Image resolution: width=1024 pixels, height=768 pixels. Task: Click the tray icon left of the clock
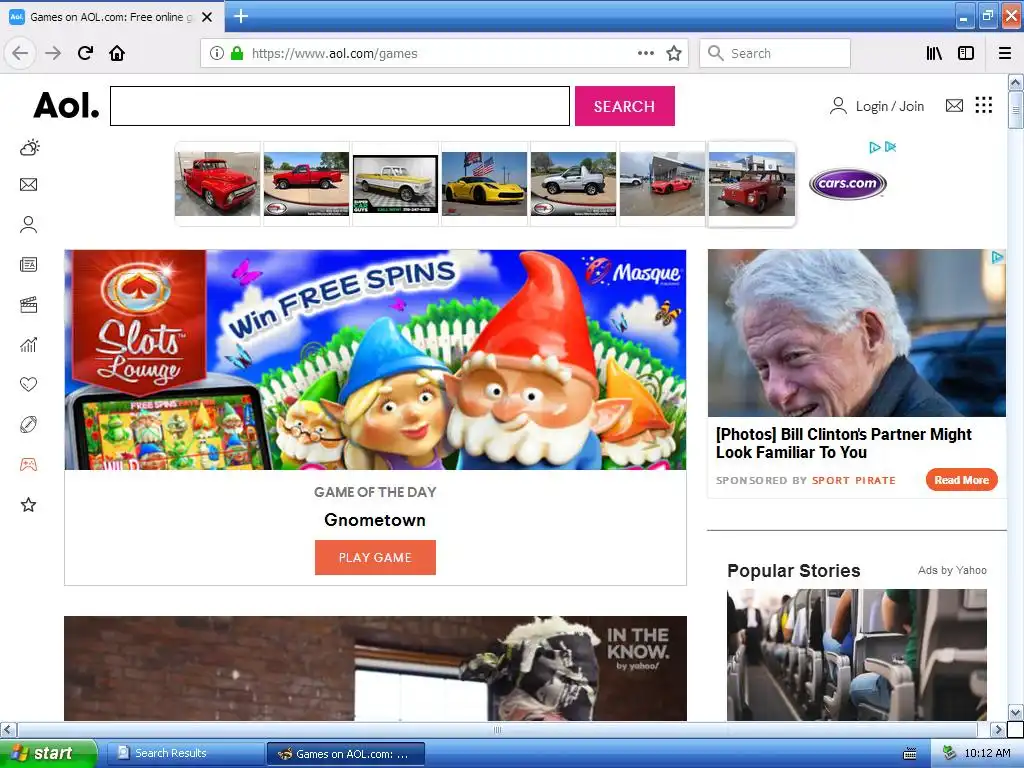coord(949,753)
